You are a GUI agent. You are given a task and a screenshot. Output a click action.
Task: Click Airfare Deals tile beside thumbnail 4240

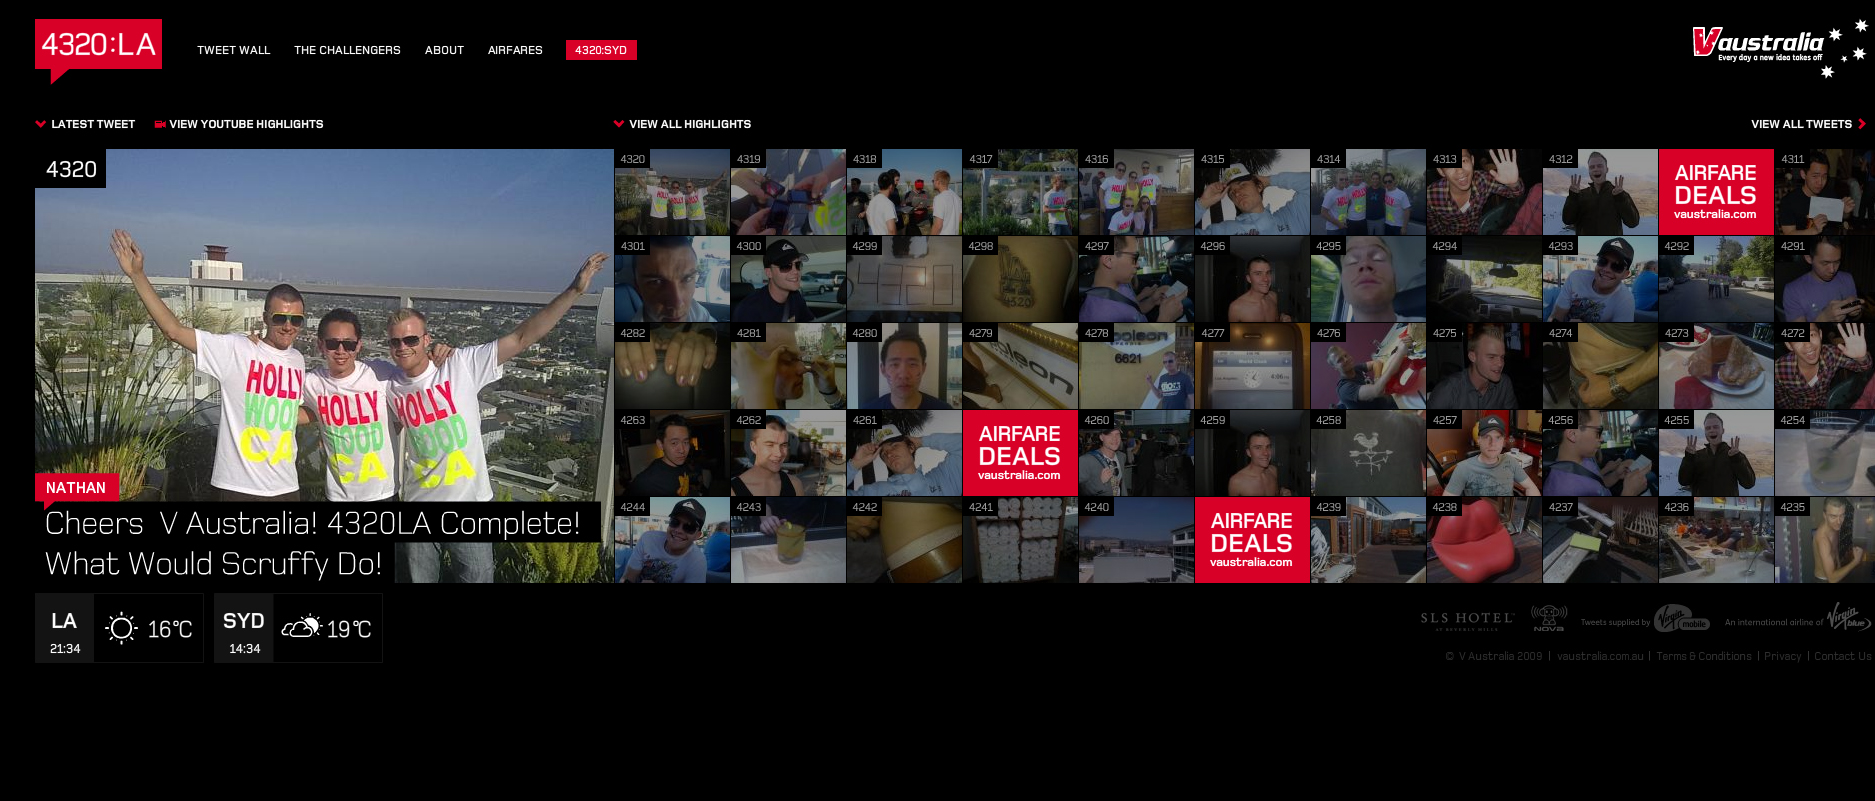coord(1252,540)
